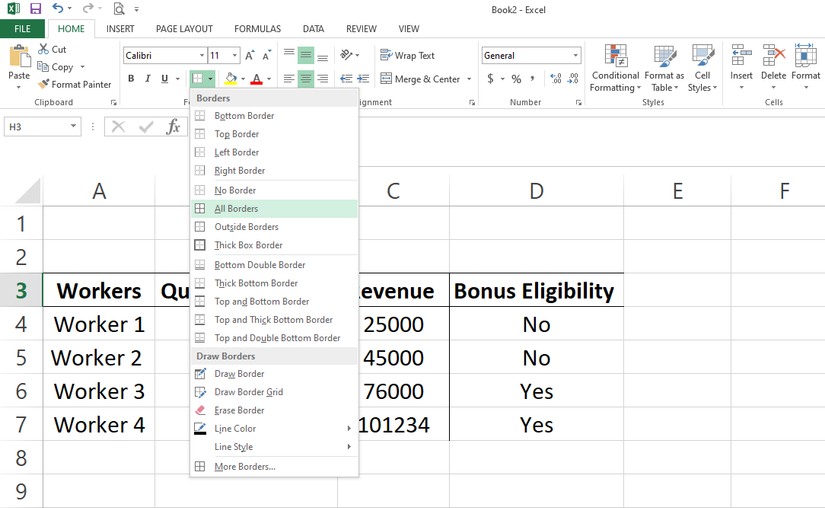
Task: Click Increase Decimal icon
Action: pos(556,79)
